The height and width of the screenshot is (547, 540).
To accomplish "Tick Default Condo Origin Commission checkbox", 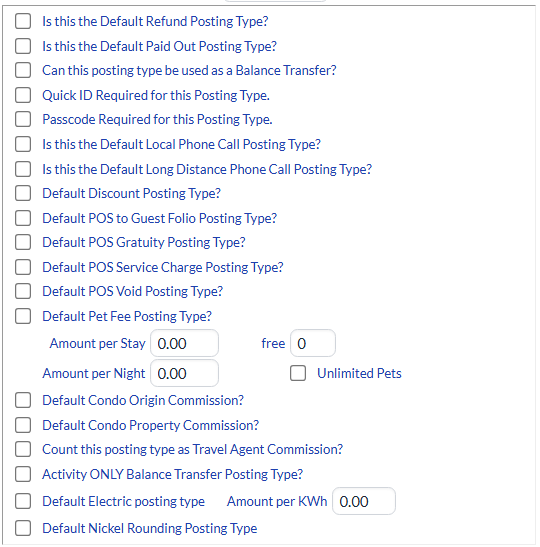I will tap(23, 400).
